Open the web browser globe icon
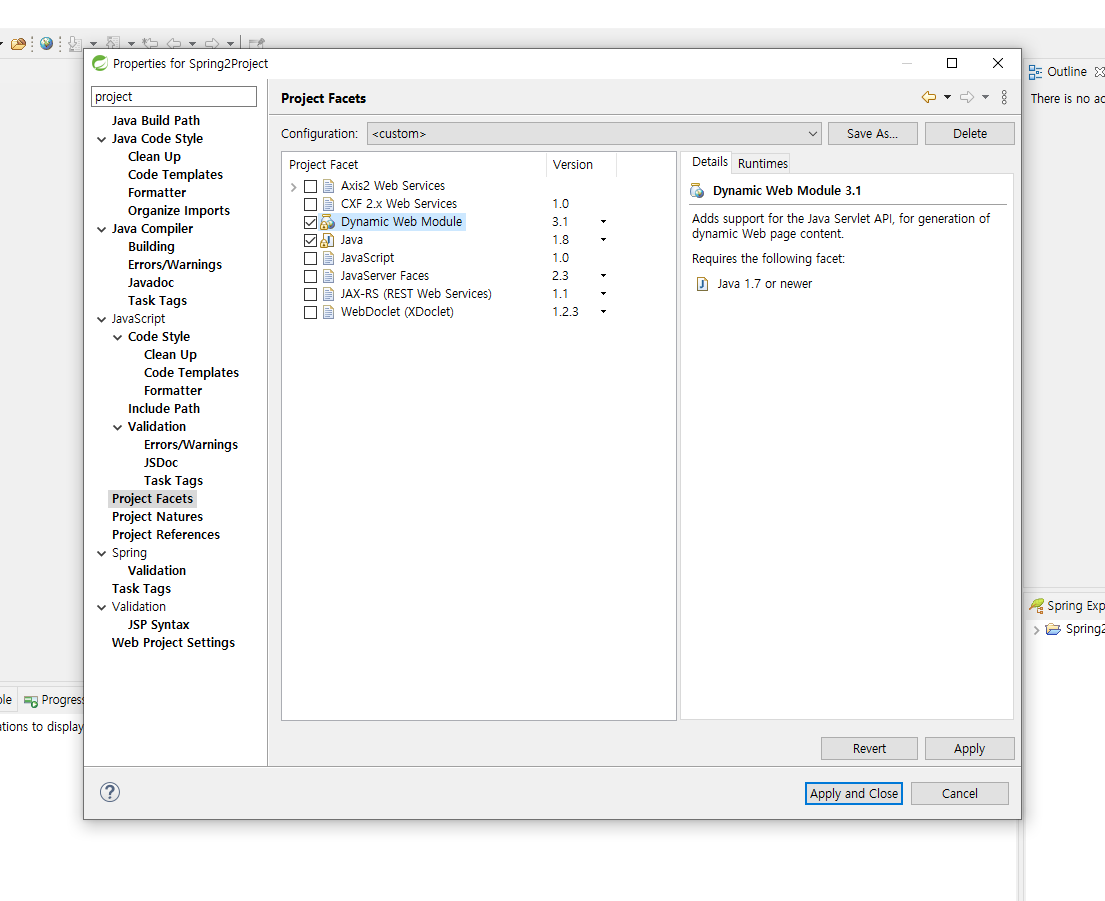1105x901 pixels. click(47, 44)
